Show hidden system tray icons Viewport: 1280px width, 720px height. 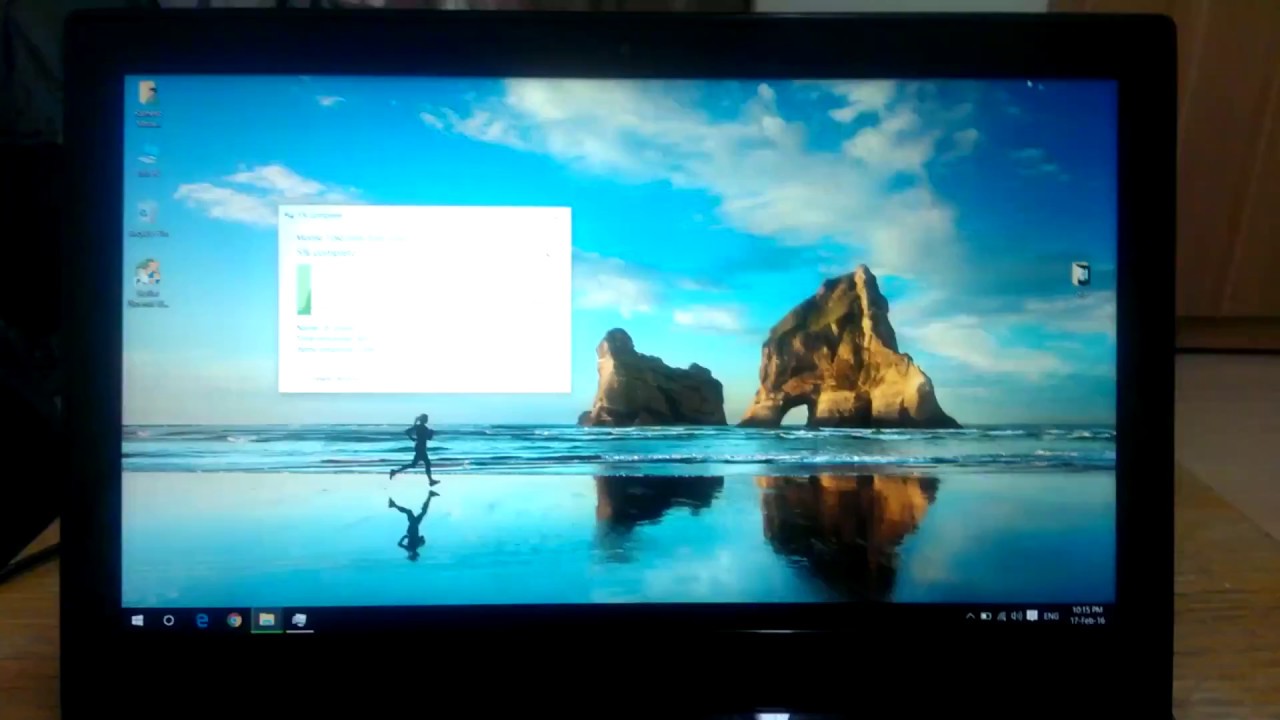tap(969, 617)
